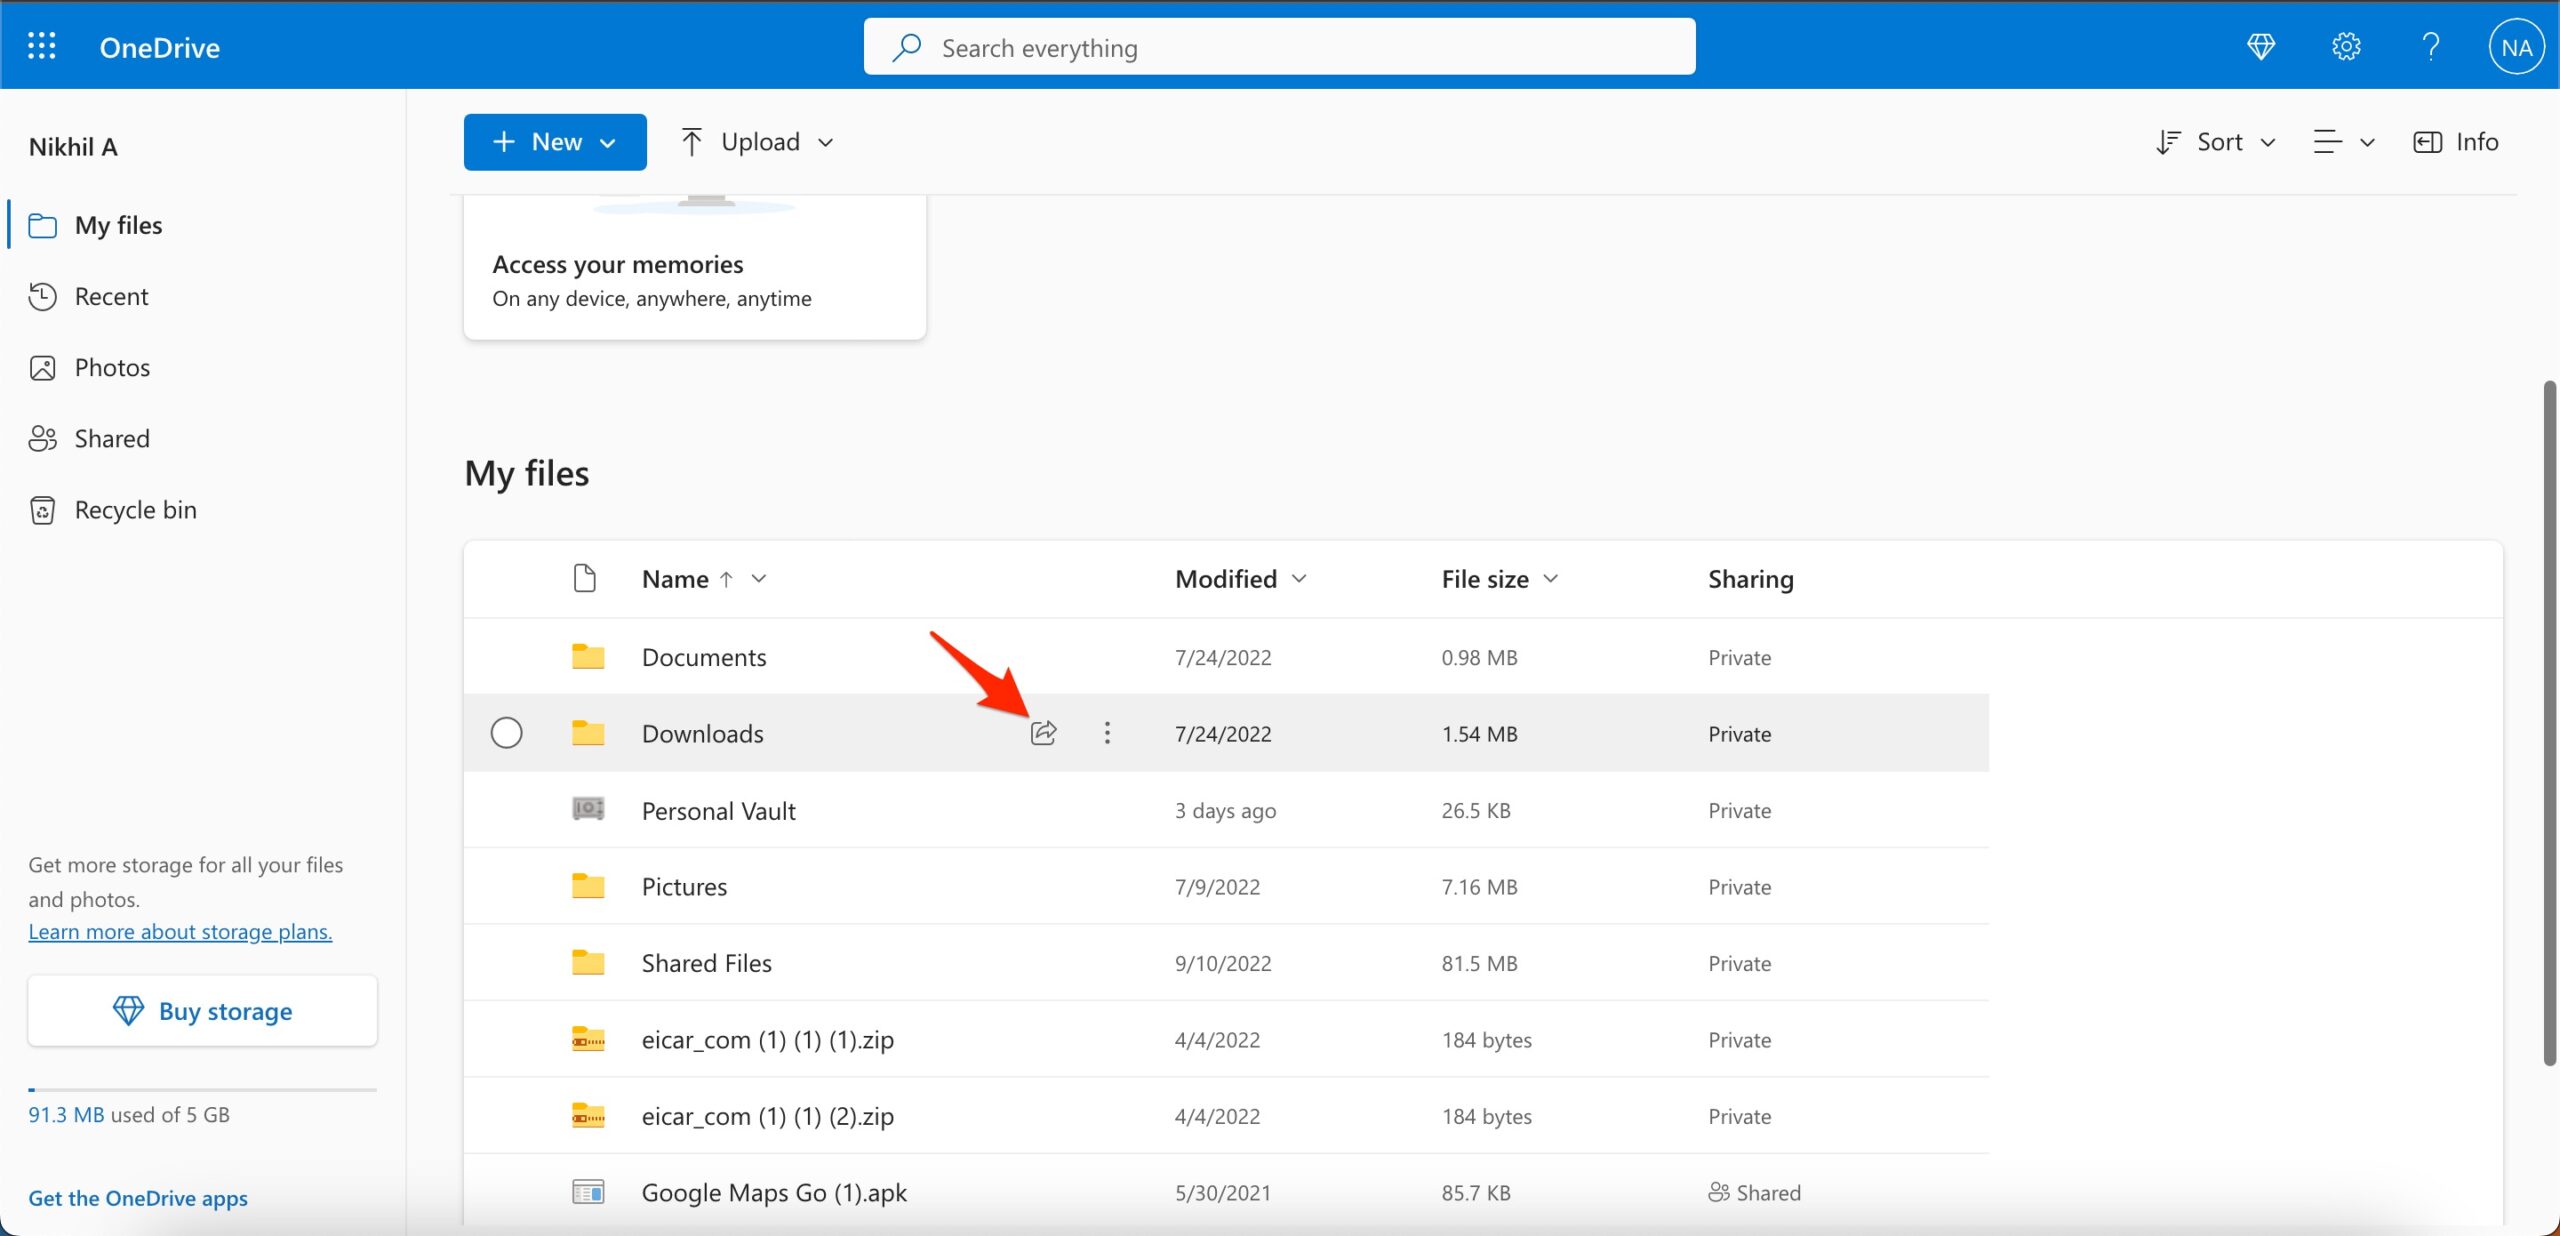Click the OneDrive diamond premium icon

click(2260, 44)
